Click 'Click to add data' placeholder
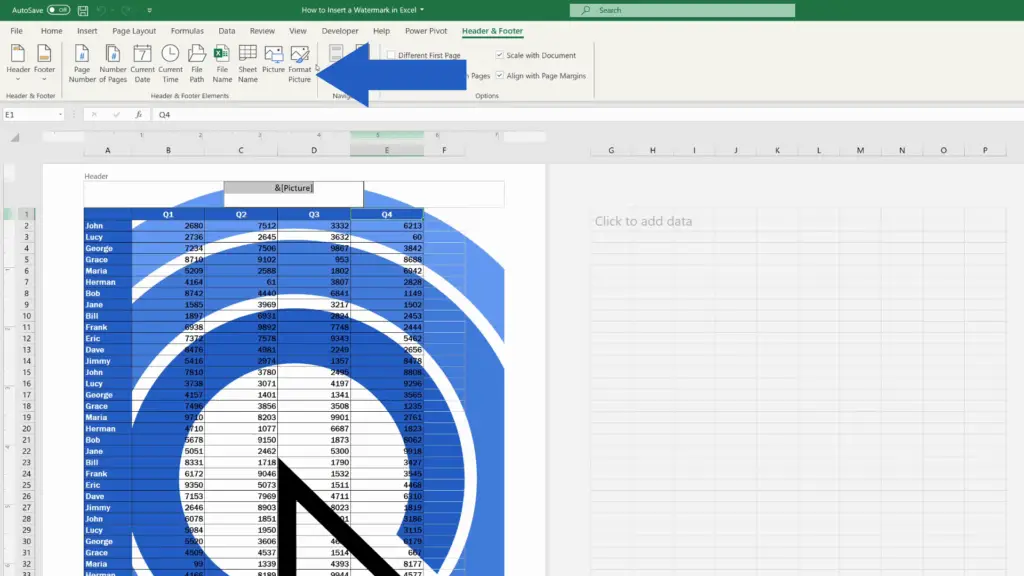 643,221
